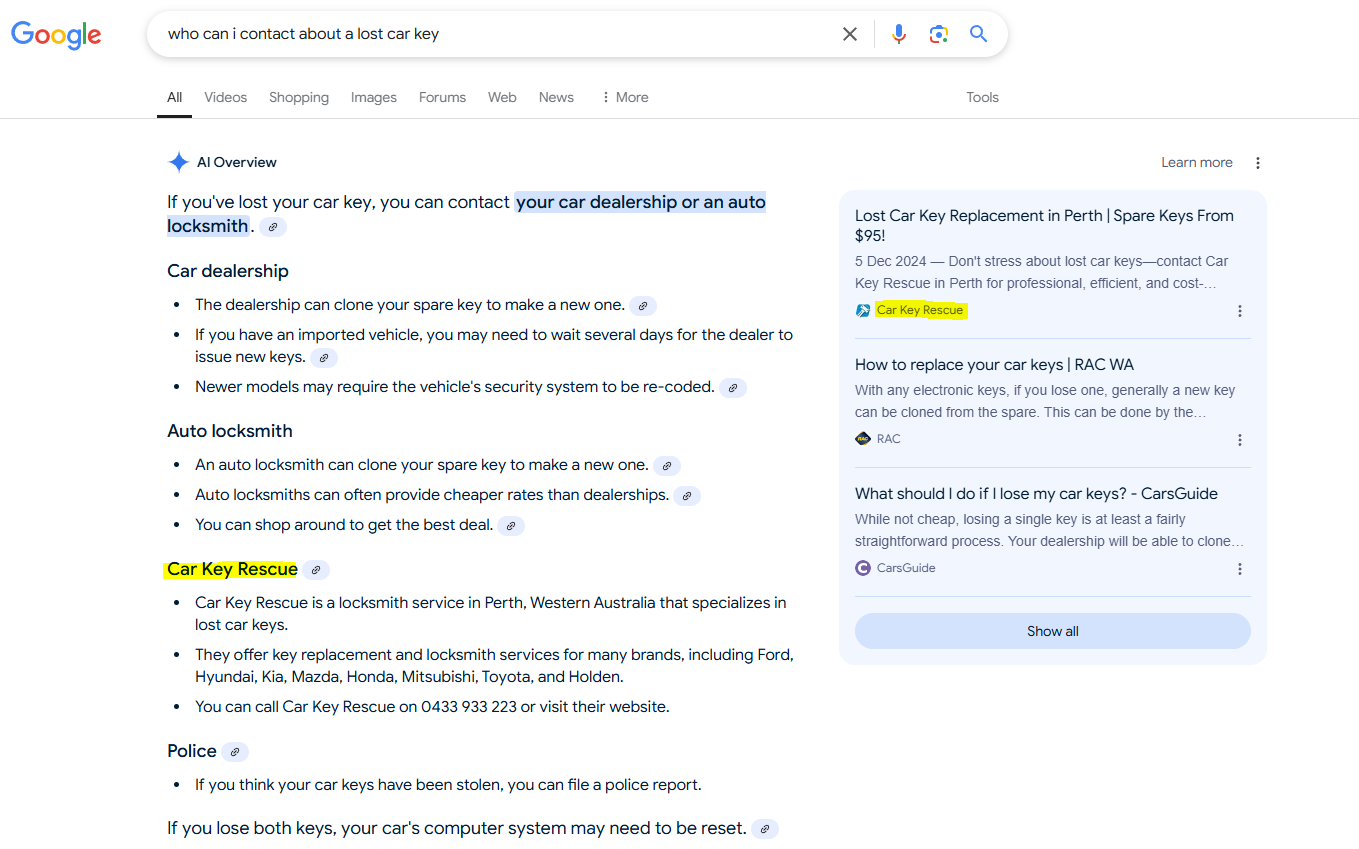Select 'While not cheap, losing a single key' snippet
The height and width of the screenshot is (849, 1359).
click(x=1050, y=530)
